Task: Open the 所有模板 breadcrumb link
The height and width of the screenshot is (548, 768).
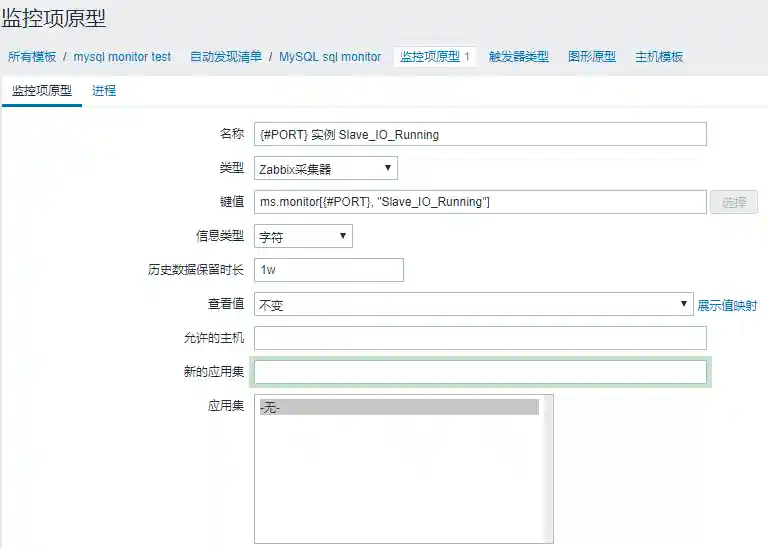Action: [x=32, y=57]
